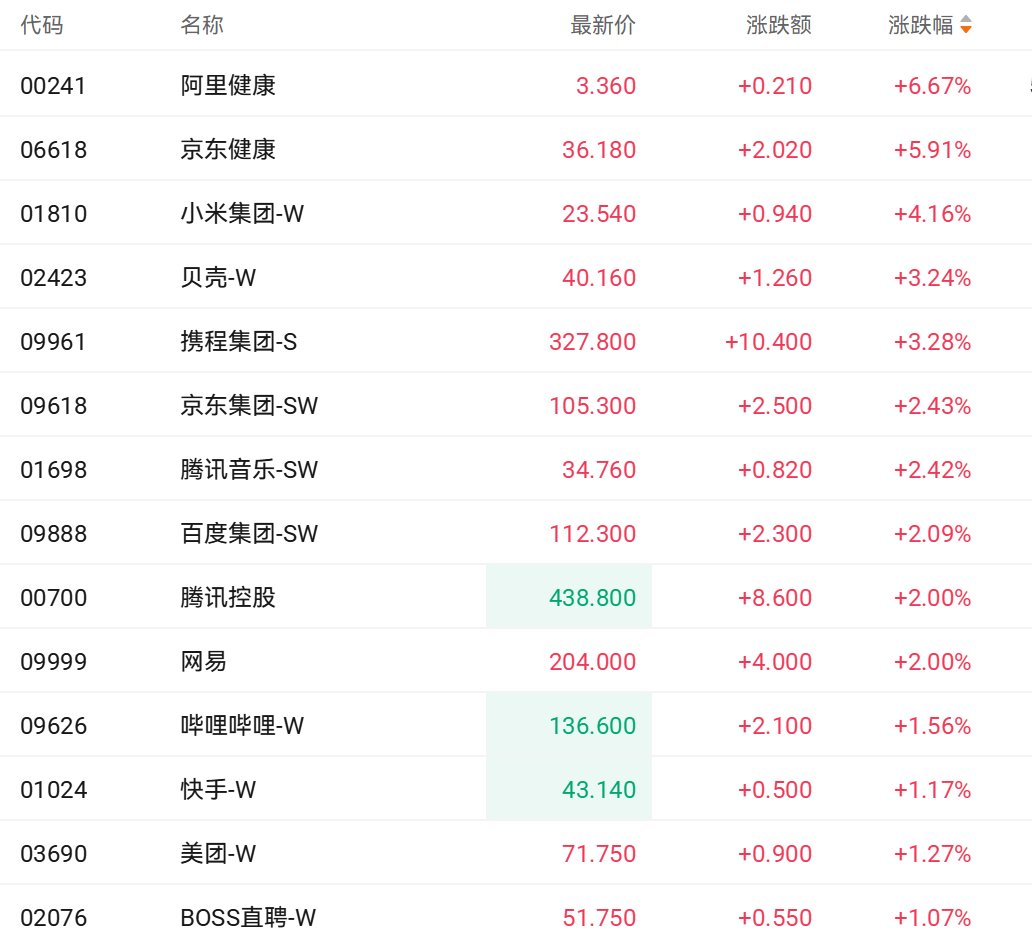
Task: Select 腾讯音乐-SW stock row
Action: point(516,469)
